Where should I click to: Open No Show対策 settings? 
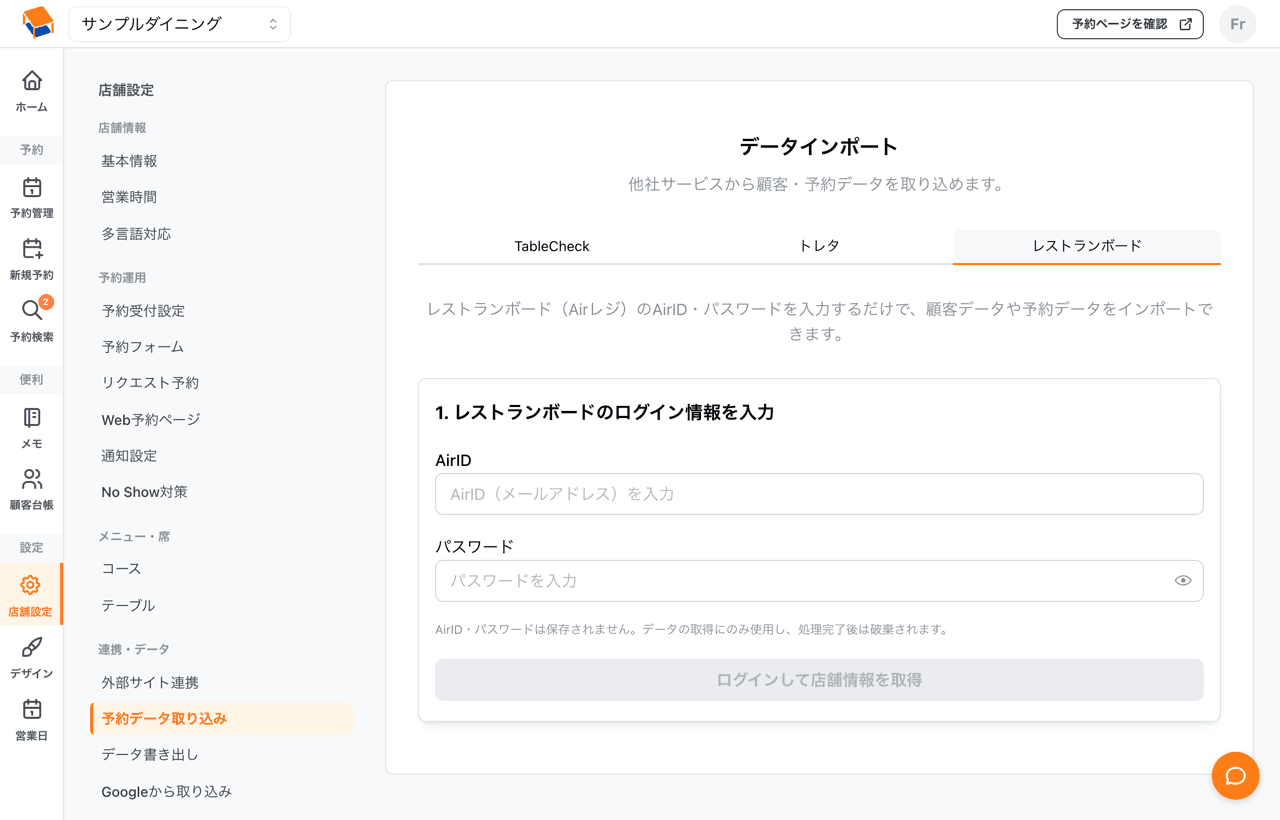144,492
